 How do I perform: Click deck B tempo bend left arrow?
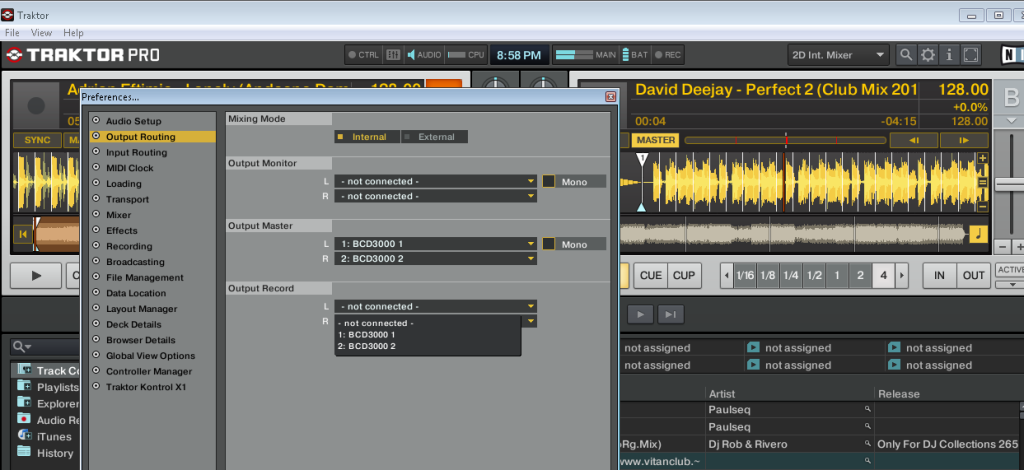pyautogui.click(x=914, y=140)
